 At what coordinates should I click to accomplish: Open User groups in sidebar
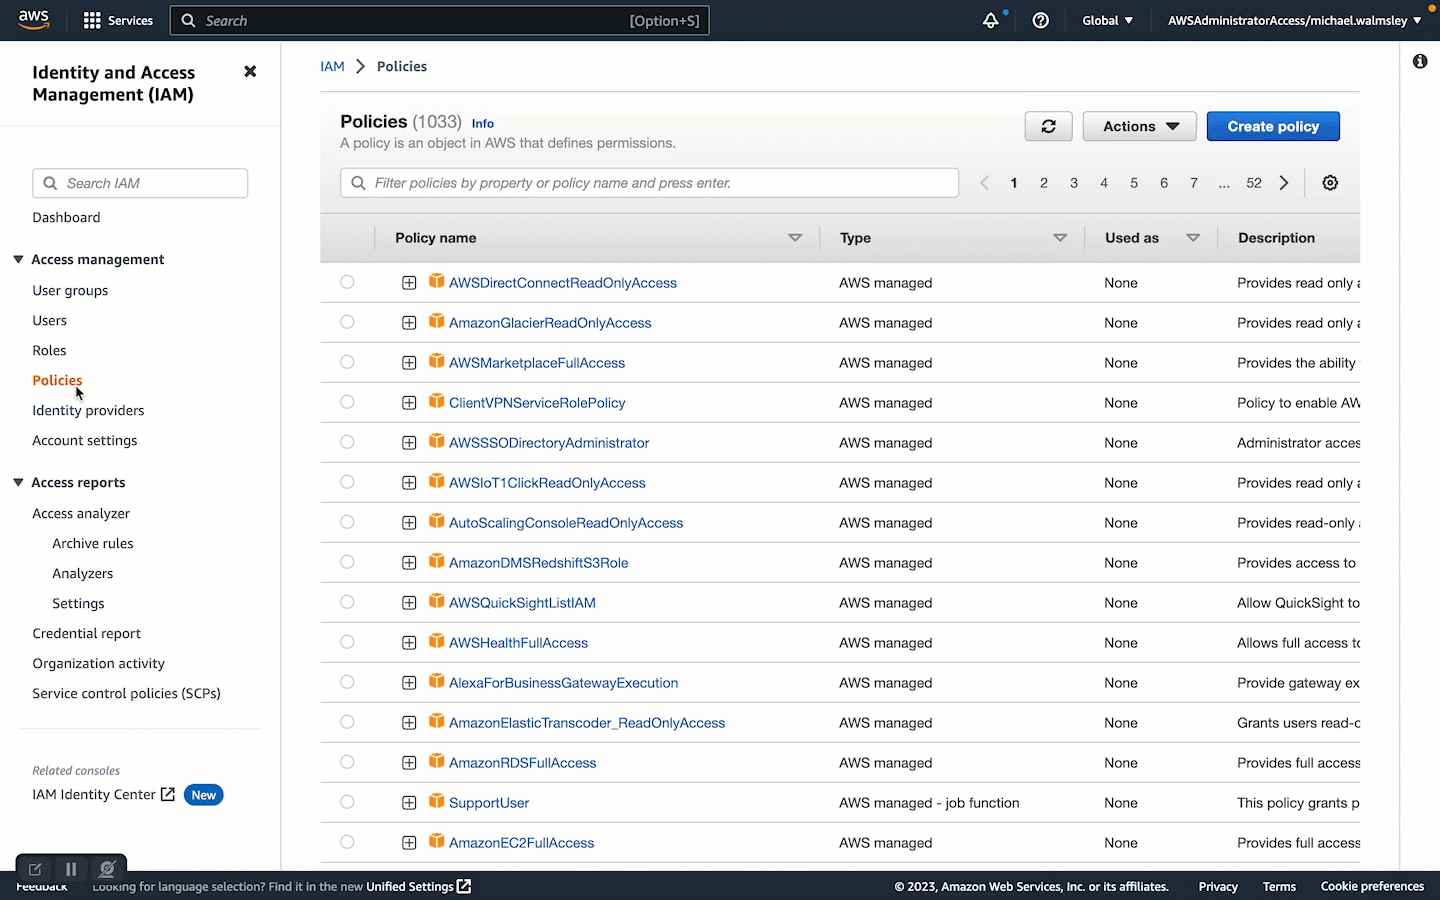pos(70,290)
